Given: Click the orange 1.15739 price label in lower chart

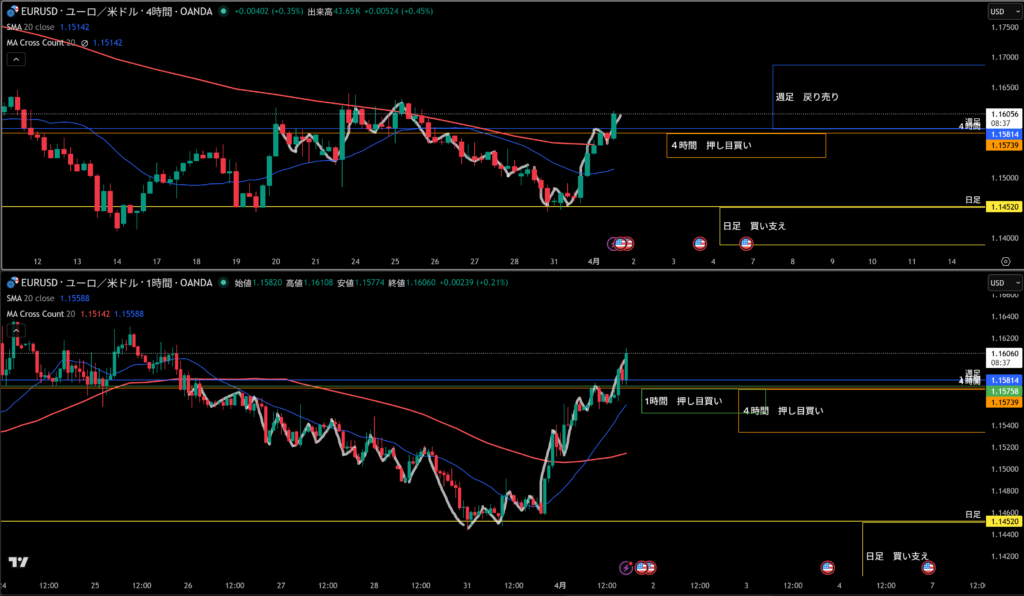Looking at the screenshot, I should point(1002,401).
